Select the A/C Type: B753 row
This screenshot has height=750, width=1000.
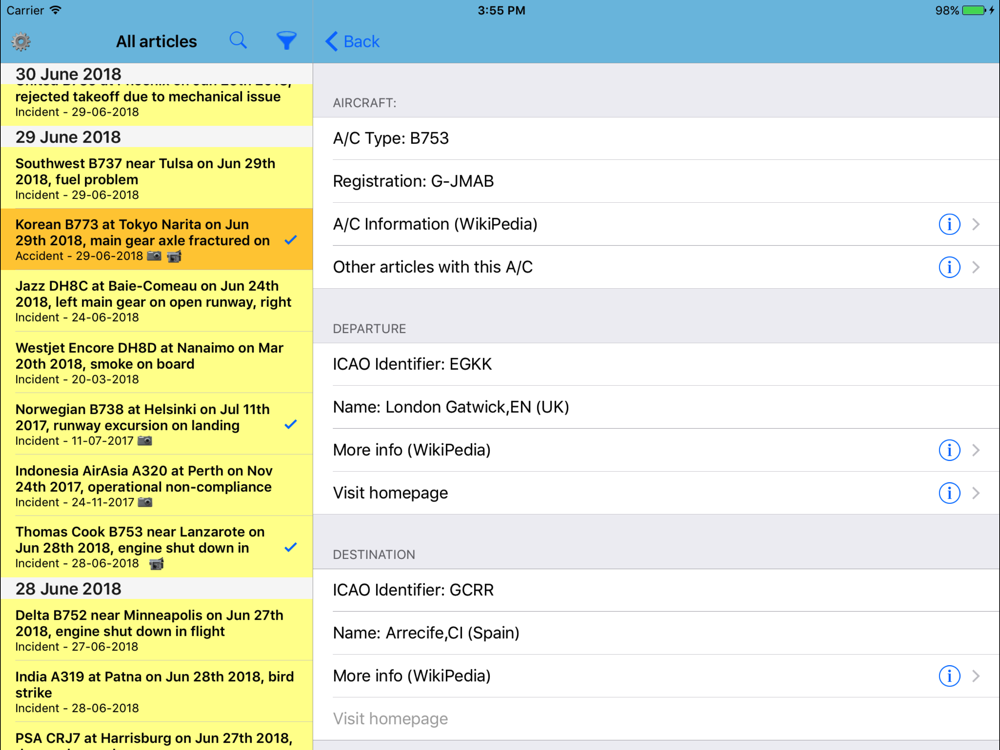pos(656,138)
